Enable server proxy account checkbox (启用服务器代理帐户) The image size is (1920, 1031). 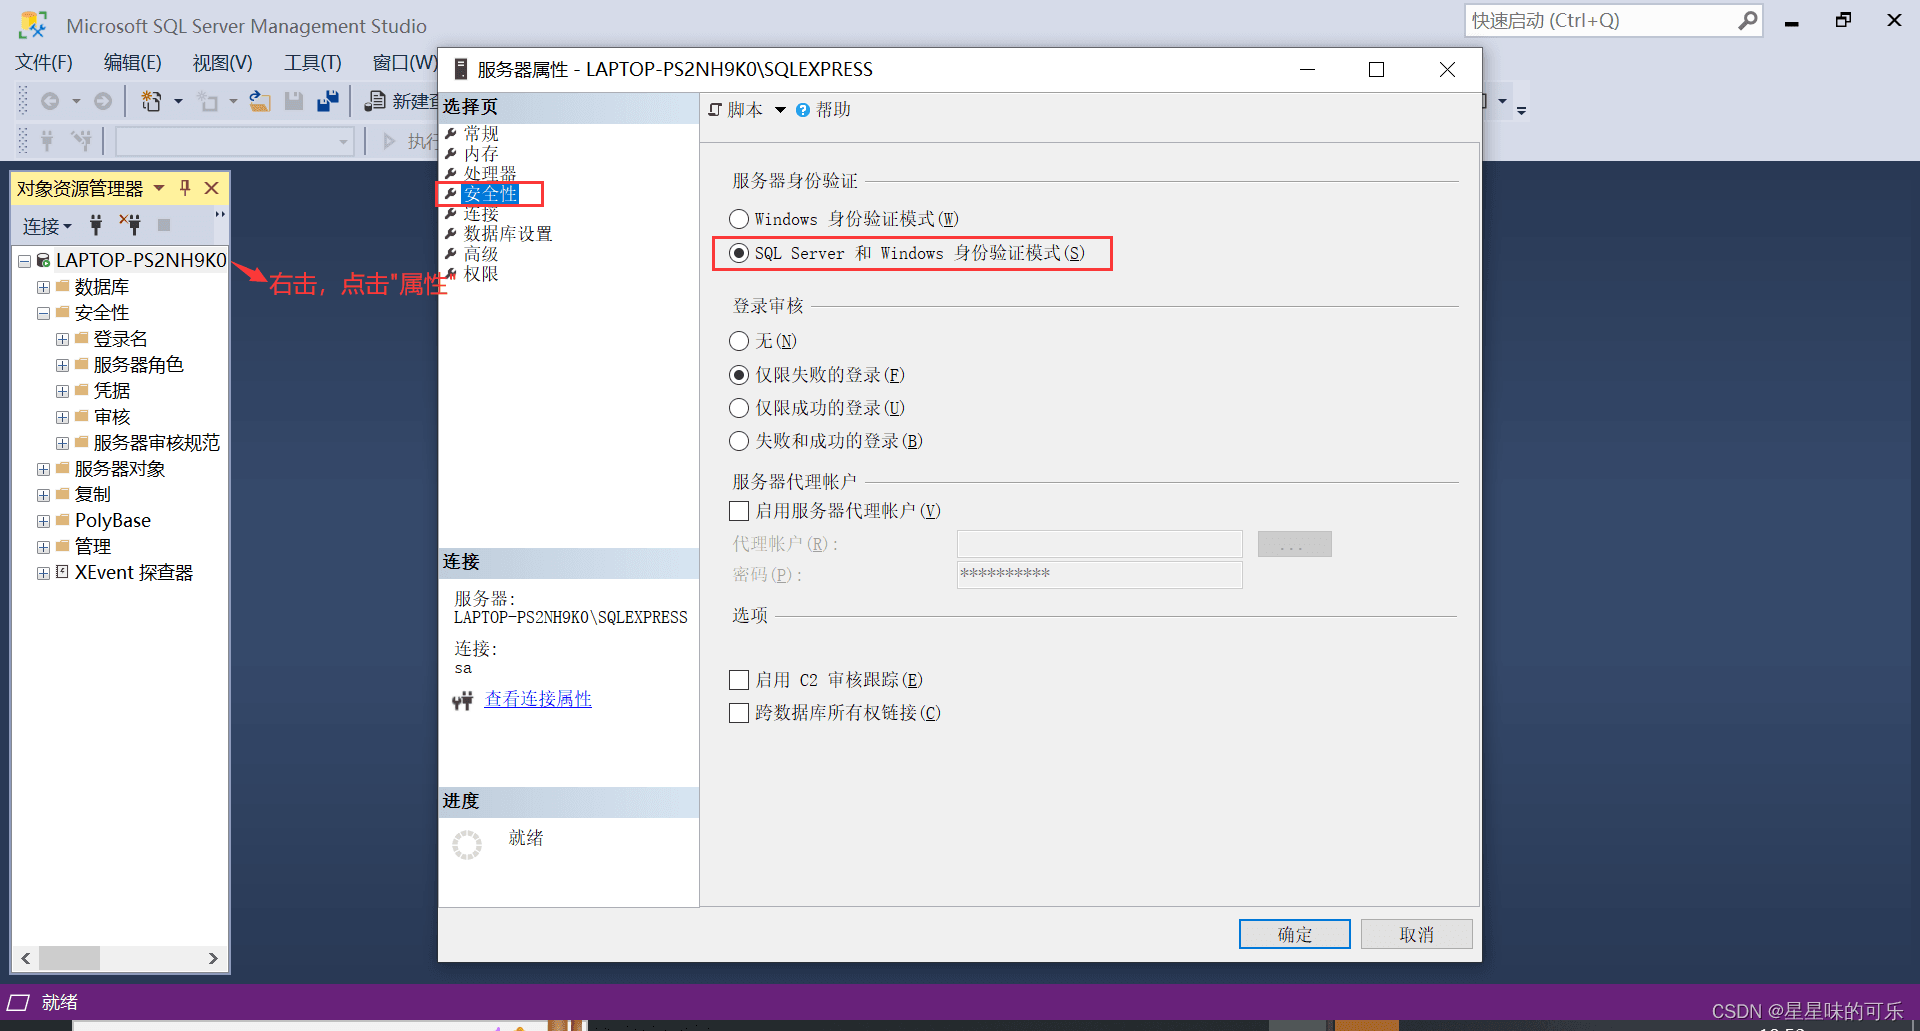[x=739, y=511]
